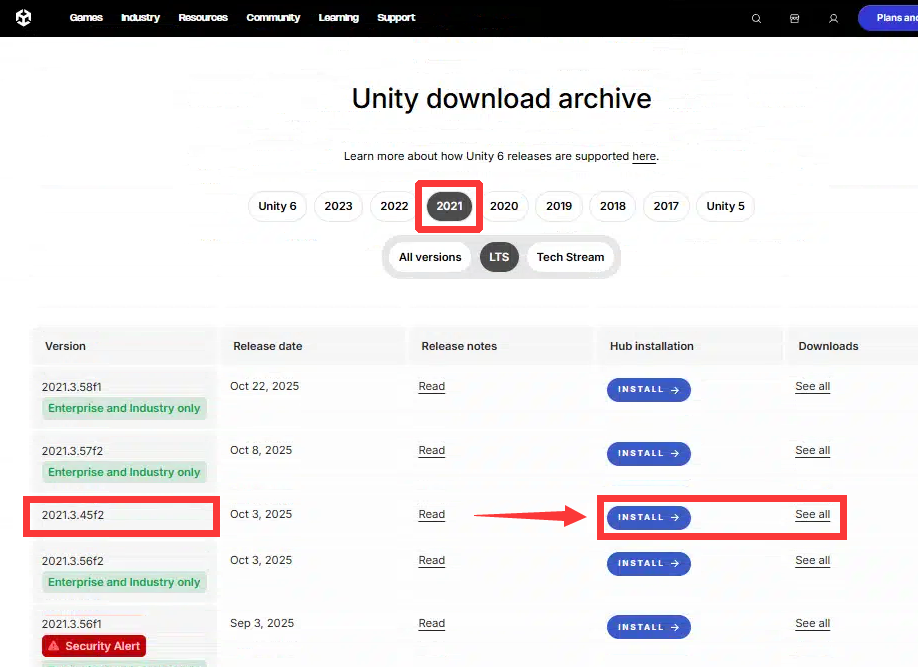Screen dimensions: 918x667
Task: Switch filter to Tech Stream
Action: (570, 257)
